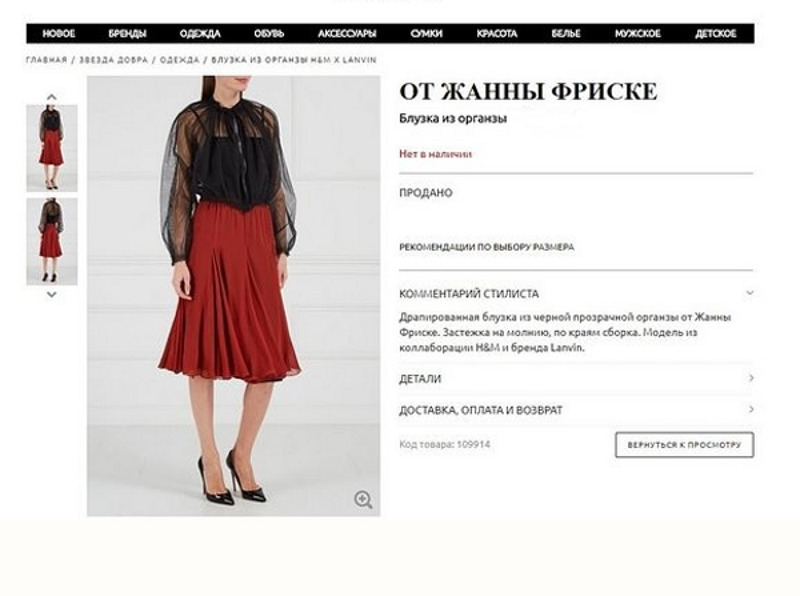This screenshot has height=596, width=800.
Task: Open Звезда добра breadcrumb link
Action: pos(113,60)
